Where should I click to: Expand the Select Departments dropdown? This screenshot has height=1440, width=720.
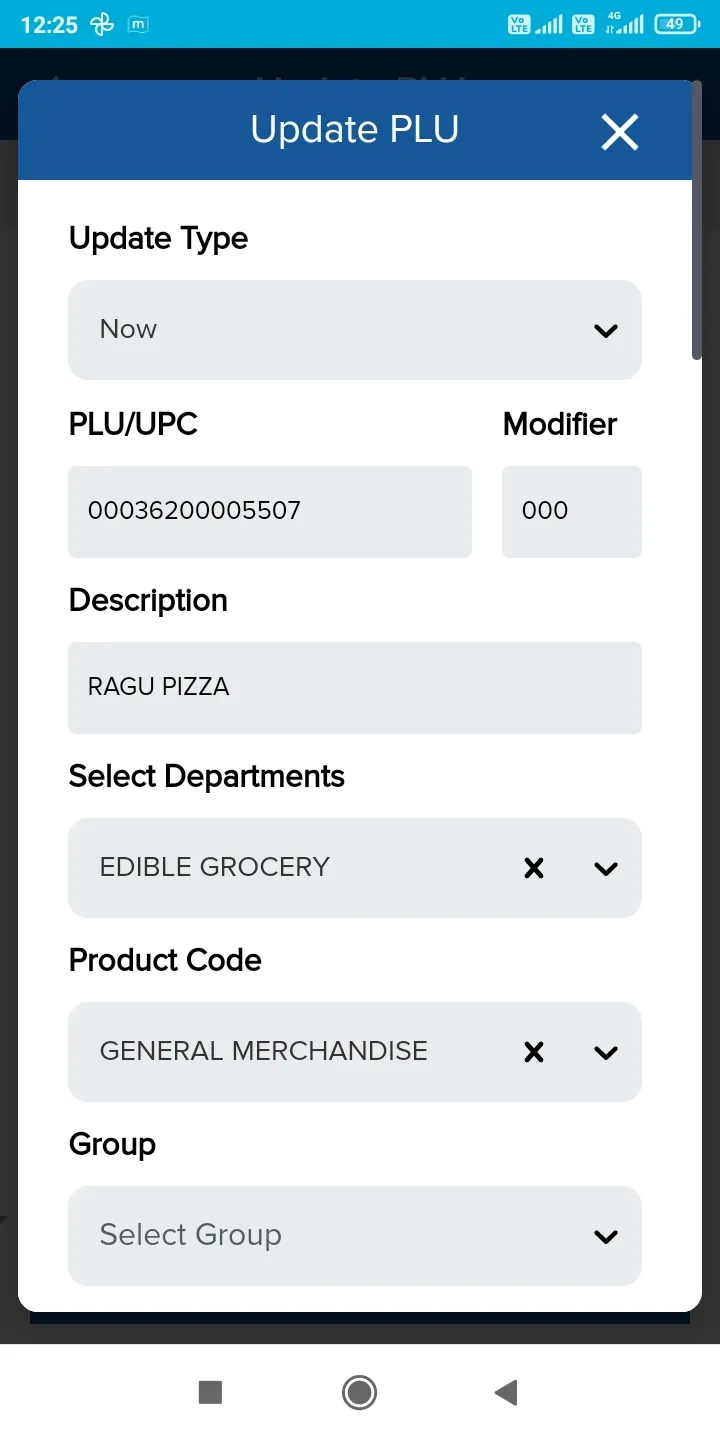605,868
